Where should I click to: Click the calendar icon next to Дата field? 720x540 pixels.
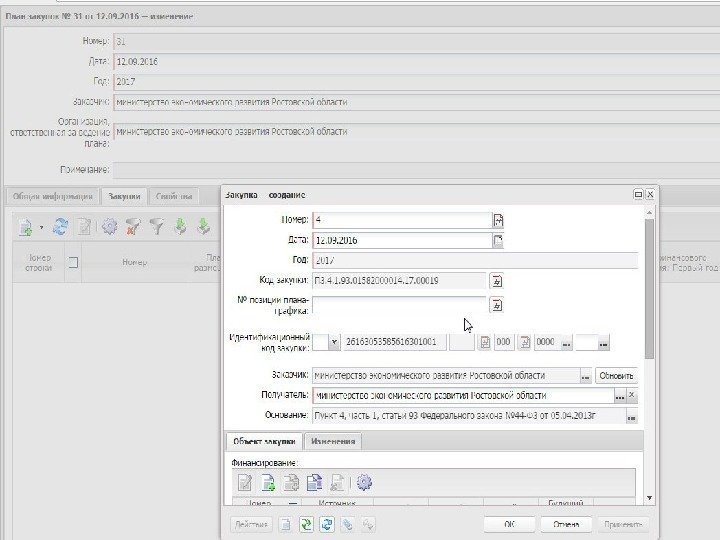[498, 240]
